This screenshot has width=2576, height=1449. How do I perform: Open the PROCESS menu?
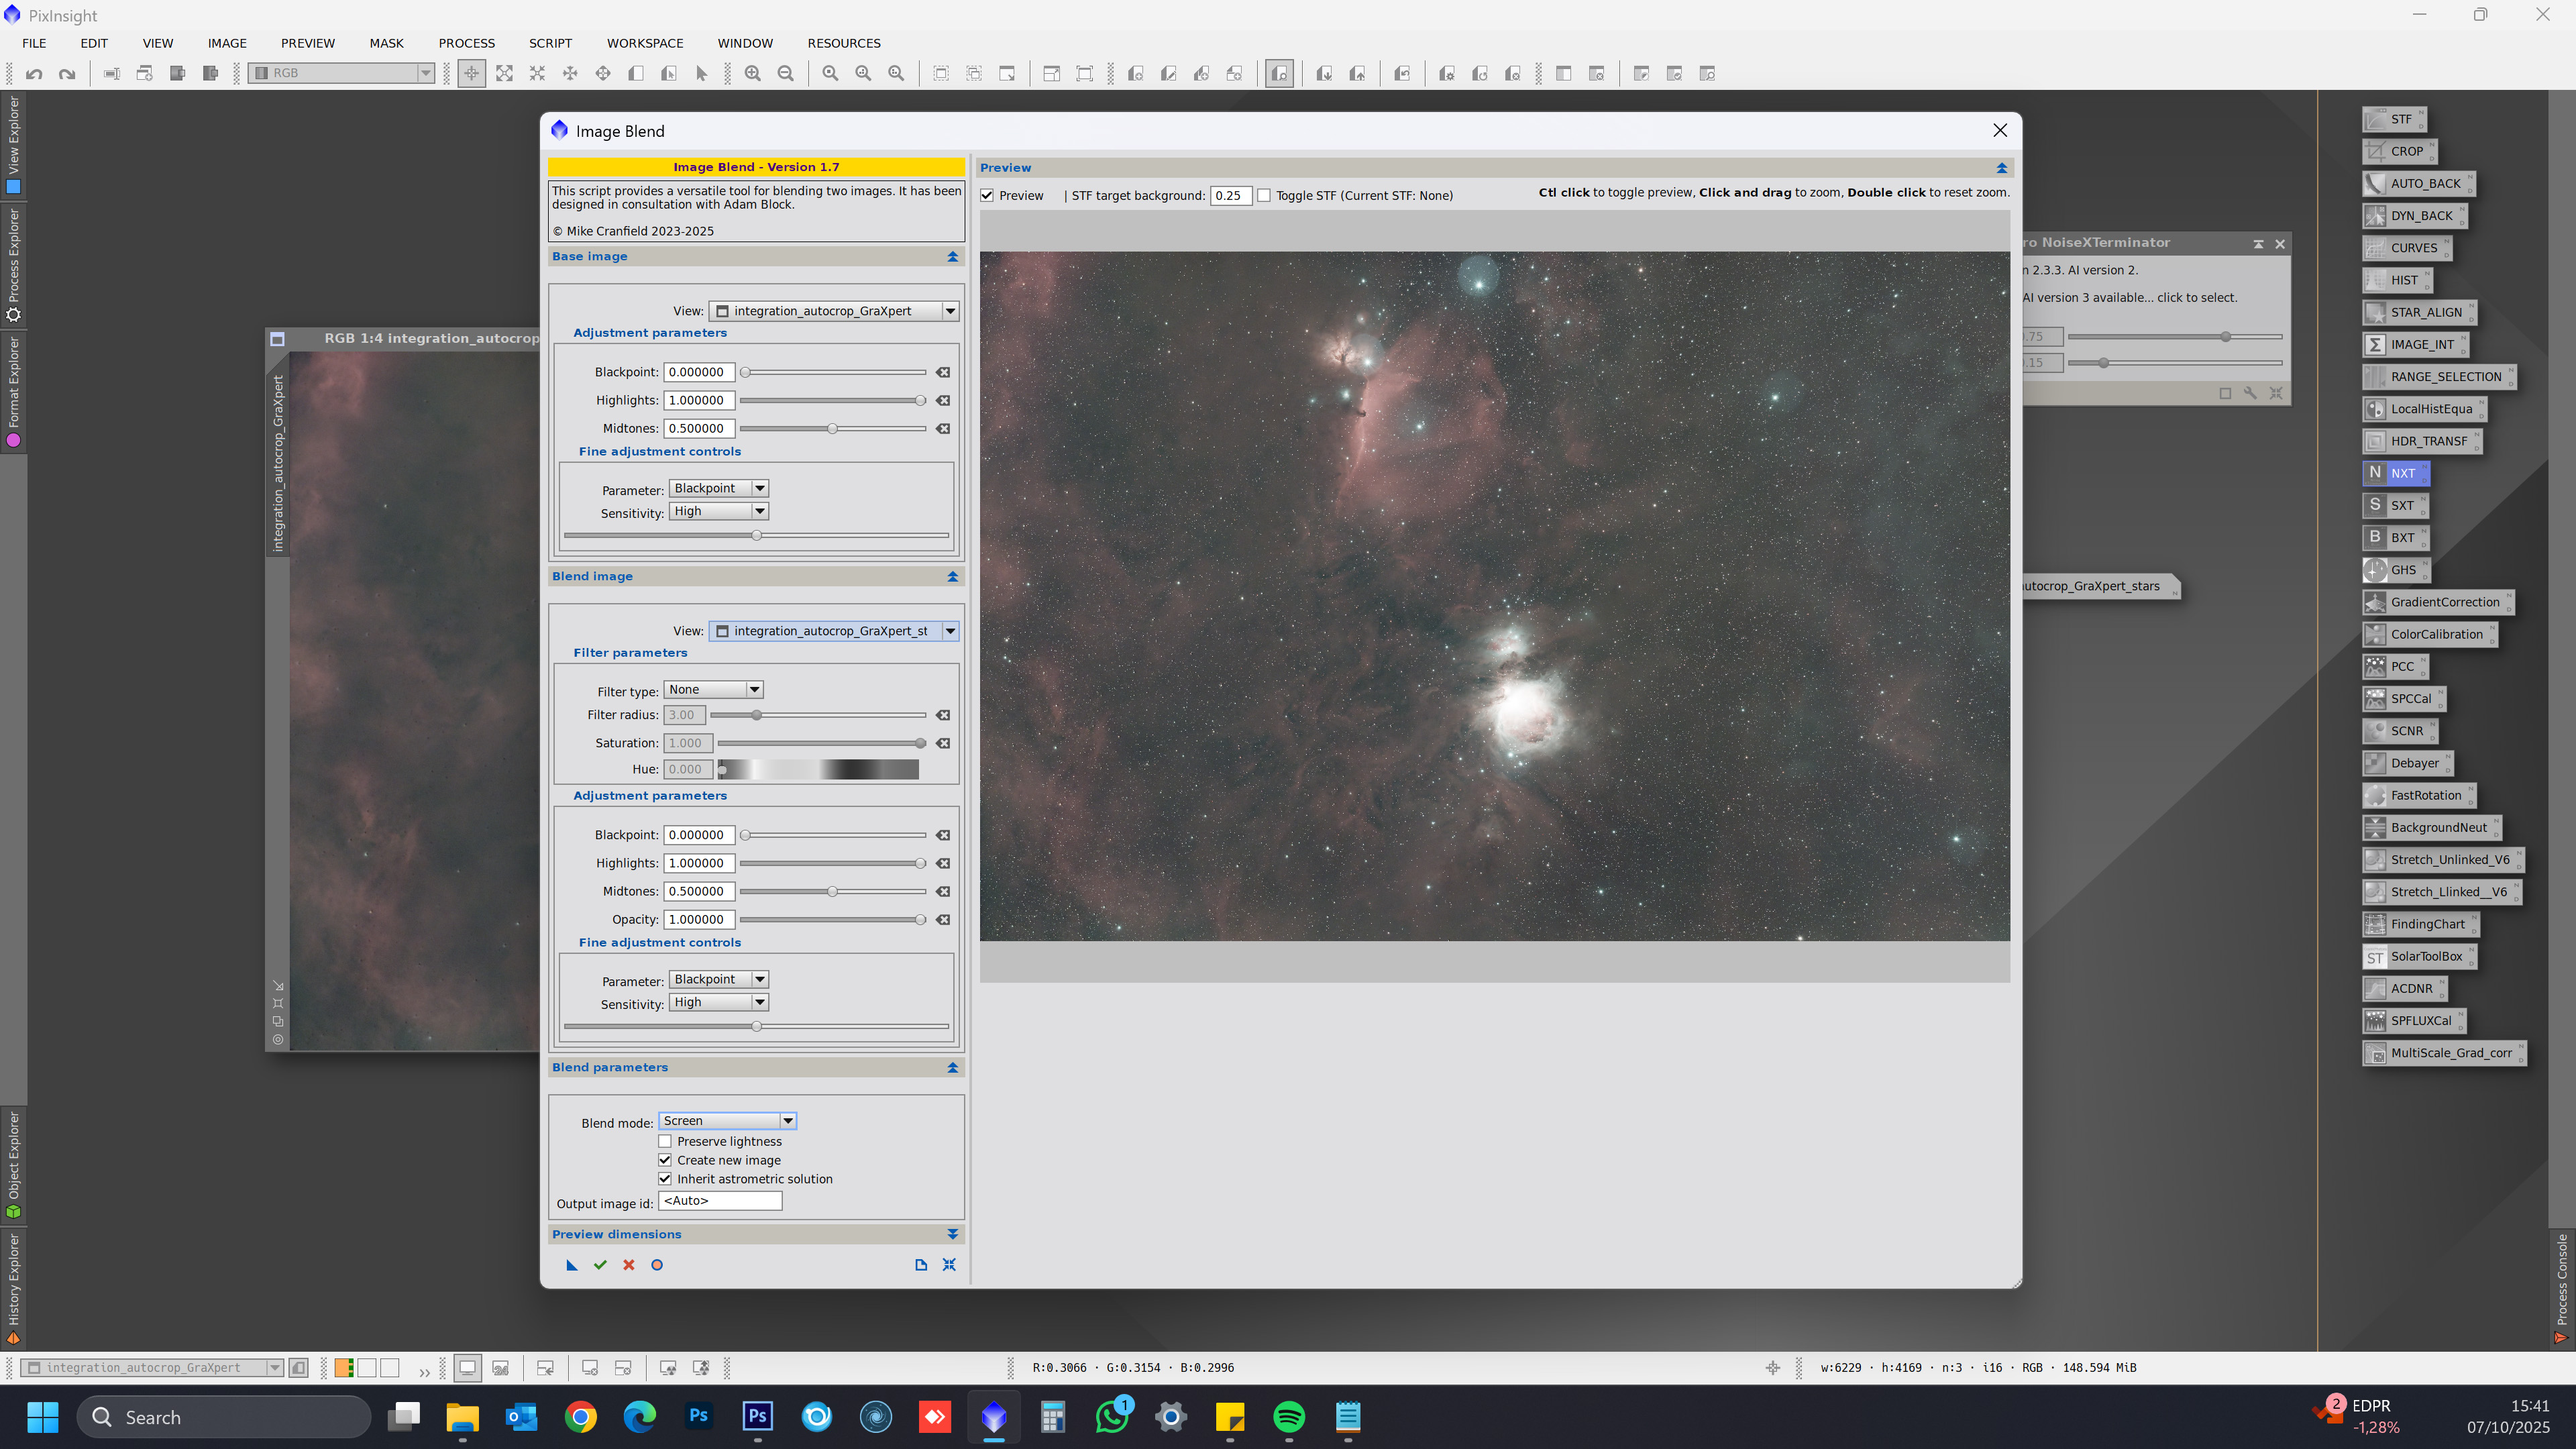(466, 43)
